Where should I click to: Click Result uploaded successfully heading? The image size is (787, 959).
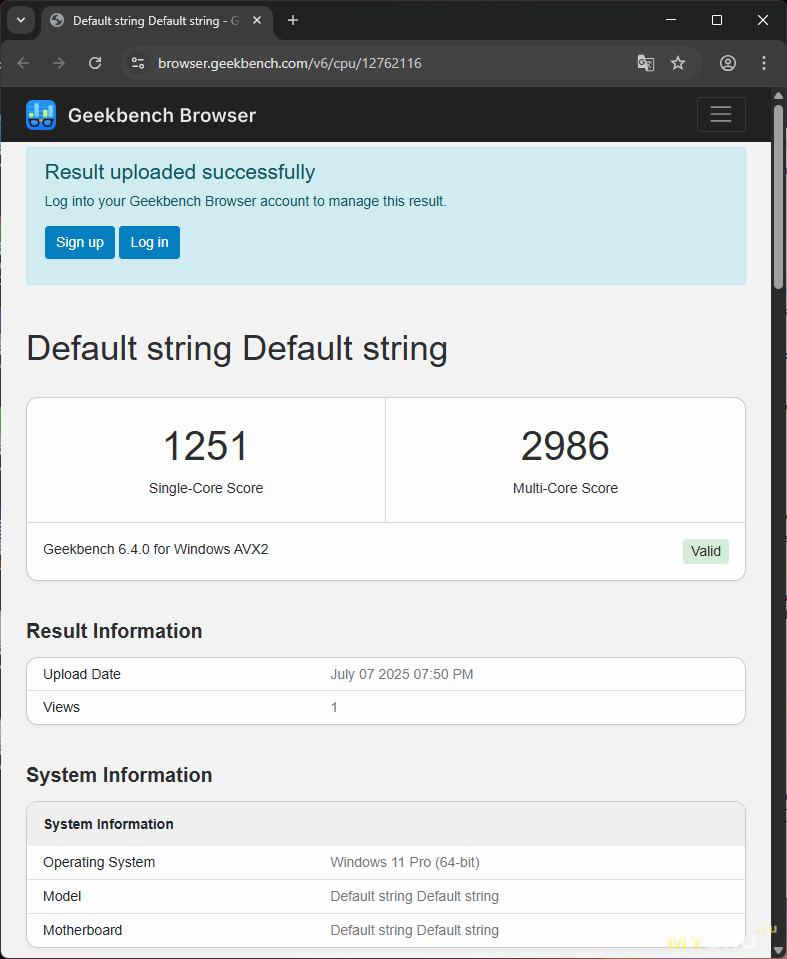(180, 172)
